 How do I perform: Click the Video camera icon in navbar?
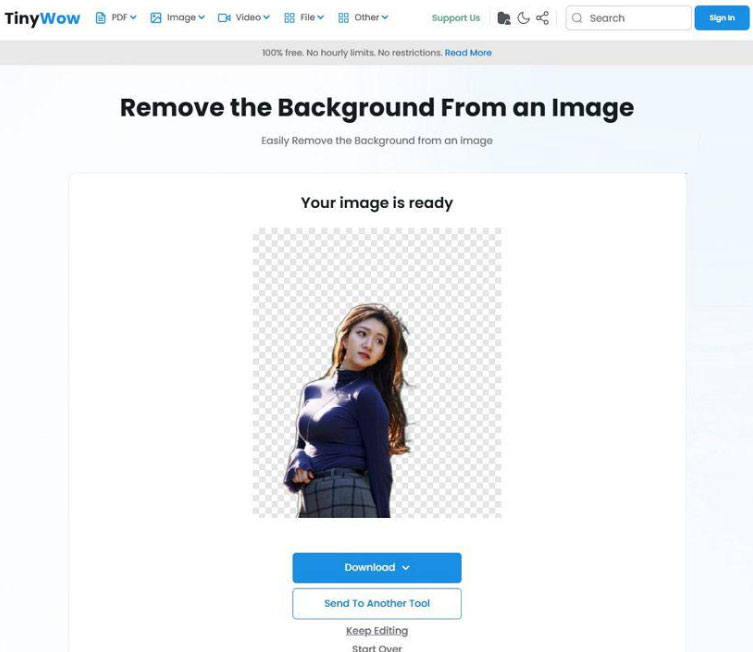coord(224,18)
